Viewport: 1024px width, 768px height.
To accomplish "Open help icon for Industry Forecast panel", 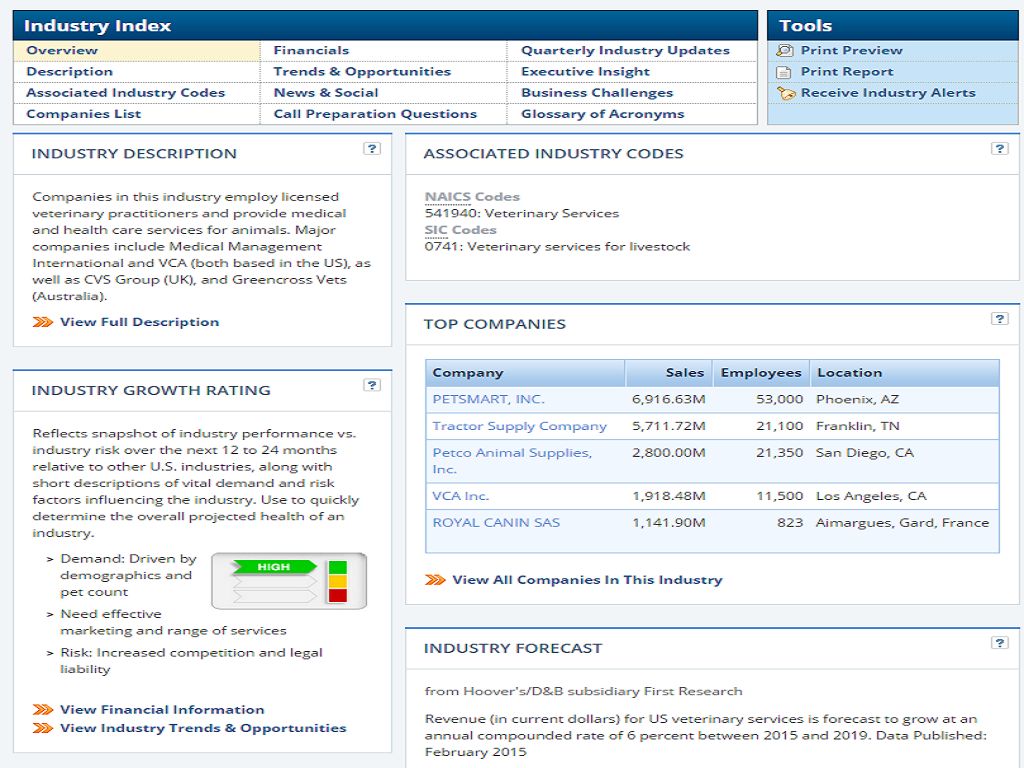I will 999,643.
